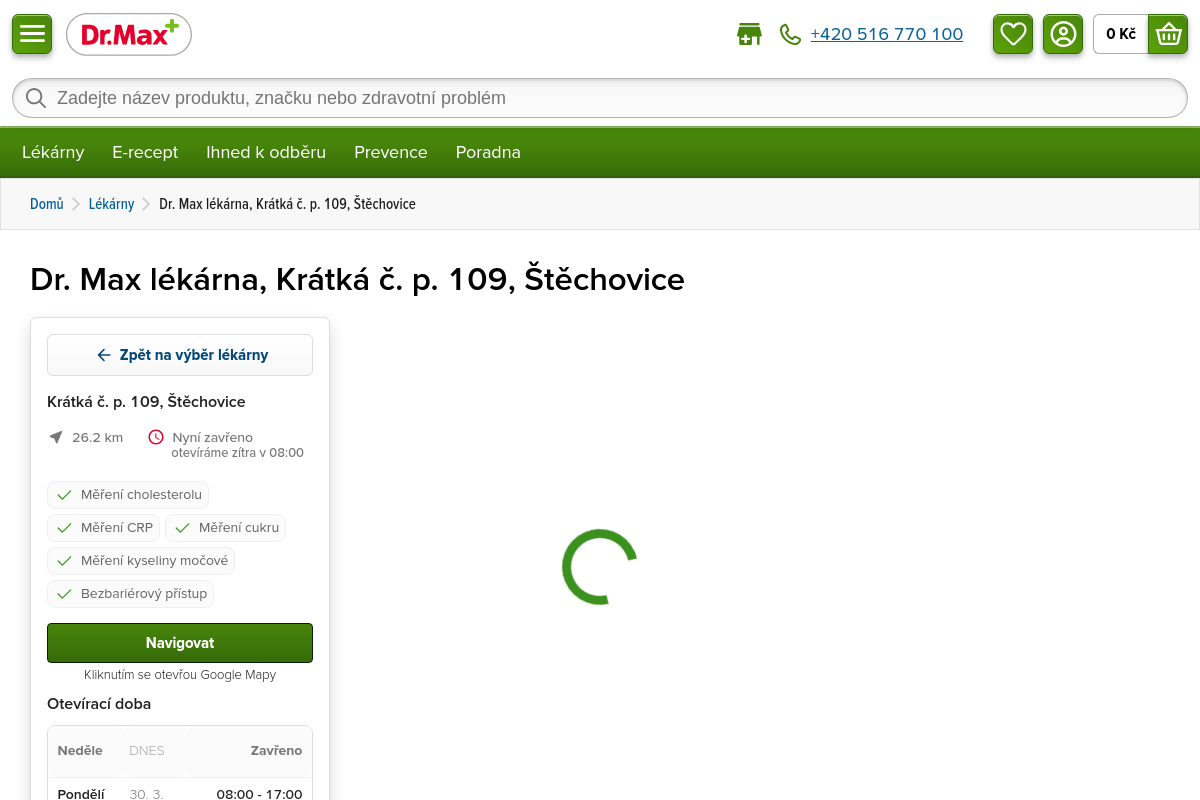Go back via Zpět na výběr lékárny
1200x800 pixels.
(180, 355)
